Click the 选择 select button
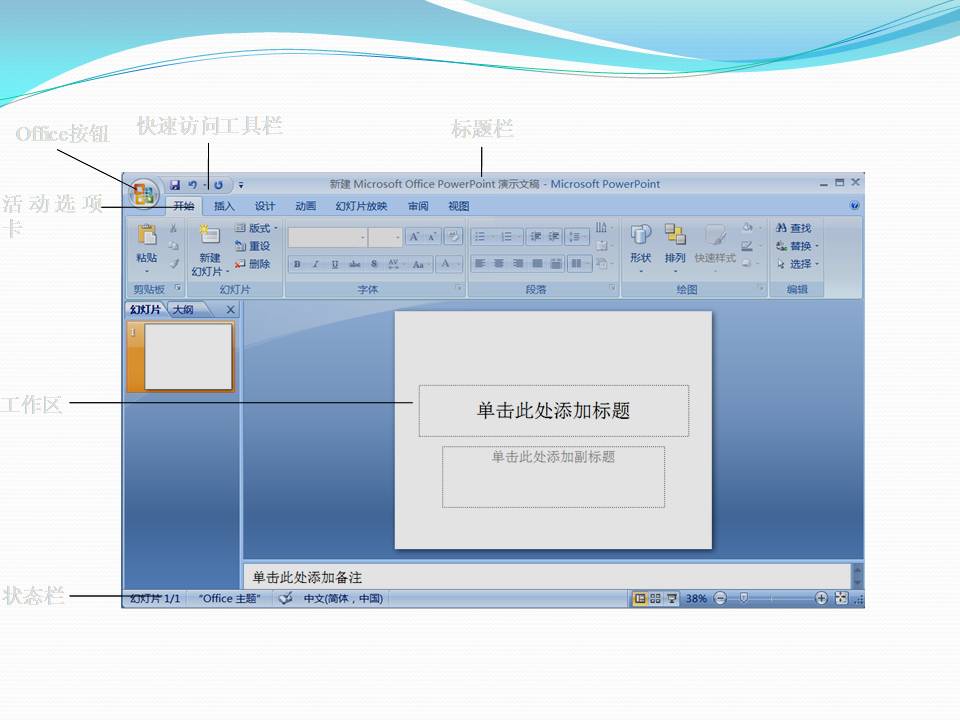Image resolution: width=960 pixels, height=720 pixels. pyautogui.click(x=797, y=264)
